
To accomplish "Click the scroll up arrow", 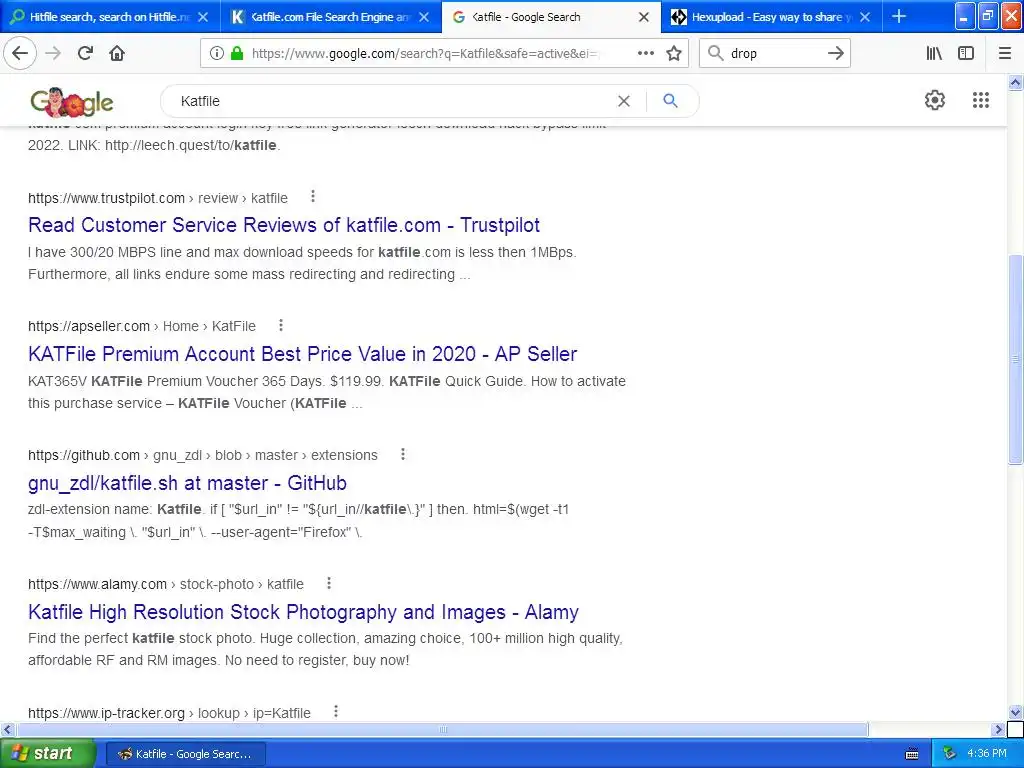I will 1015,82.
